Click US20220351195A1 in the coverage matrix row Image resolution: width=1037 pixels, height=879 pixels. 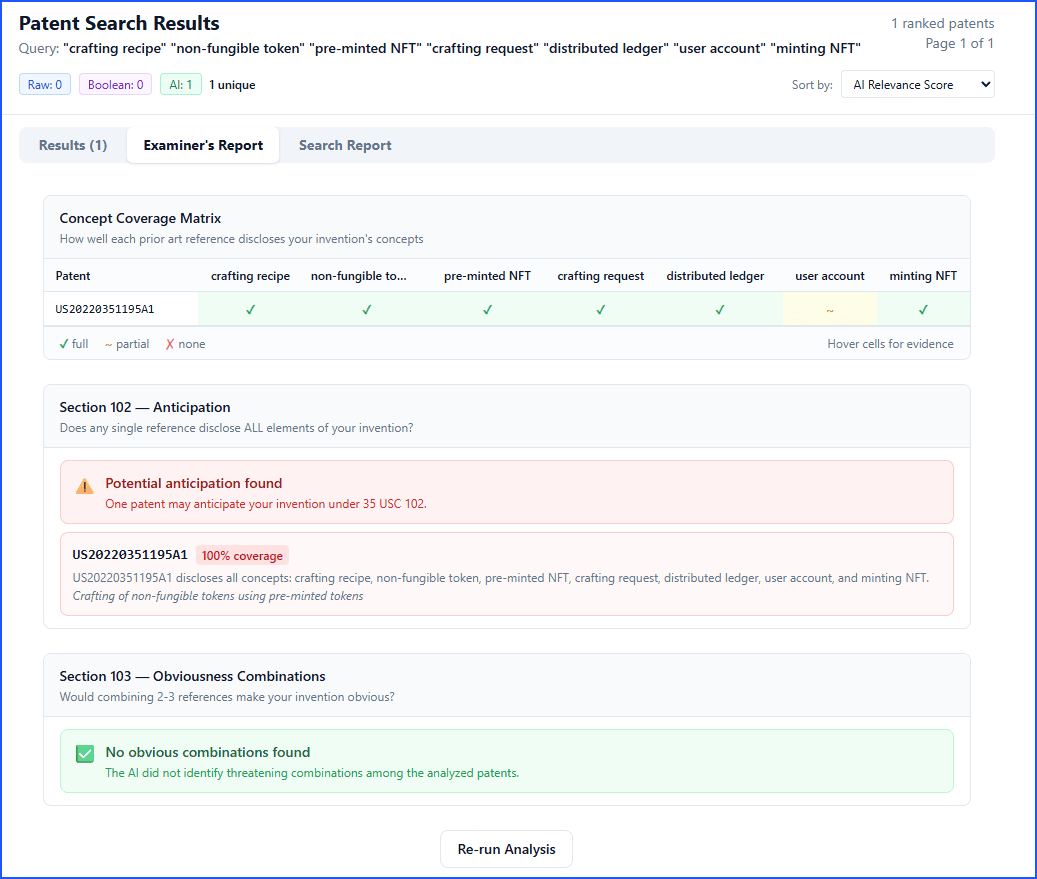point(105,310)
